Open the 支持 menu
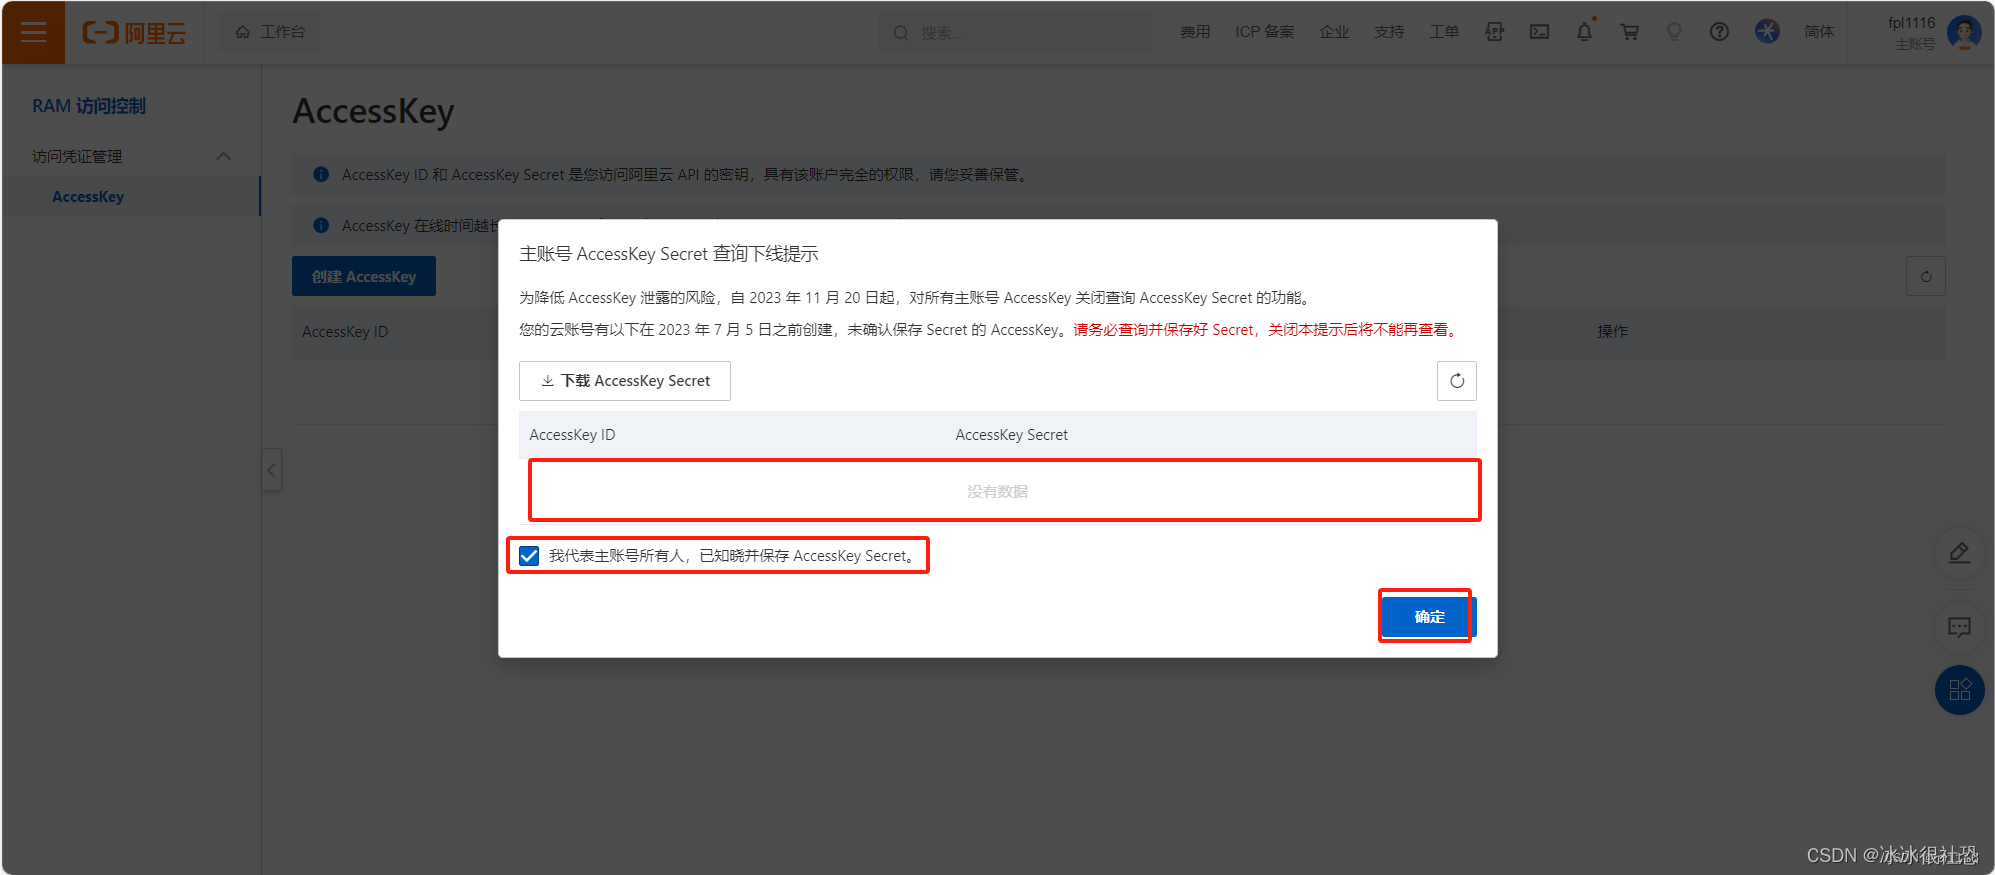Image resolution: width=1995 pixels, height=875 pixels. [x=1389, y=32]
